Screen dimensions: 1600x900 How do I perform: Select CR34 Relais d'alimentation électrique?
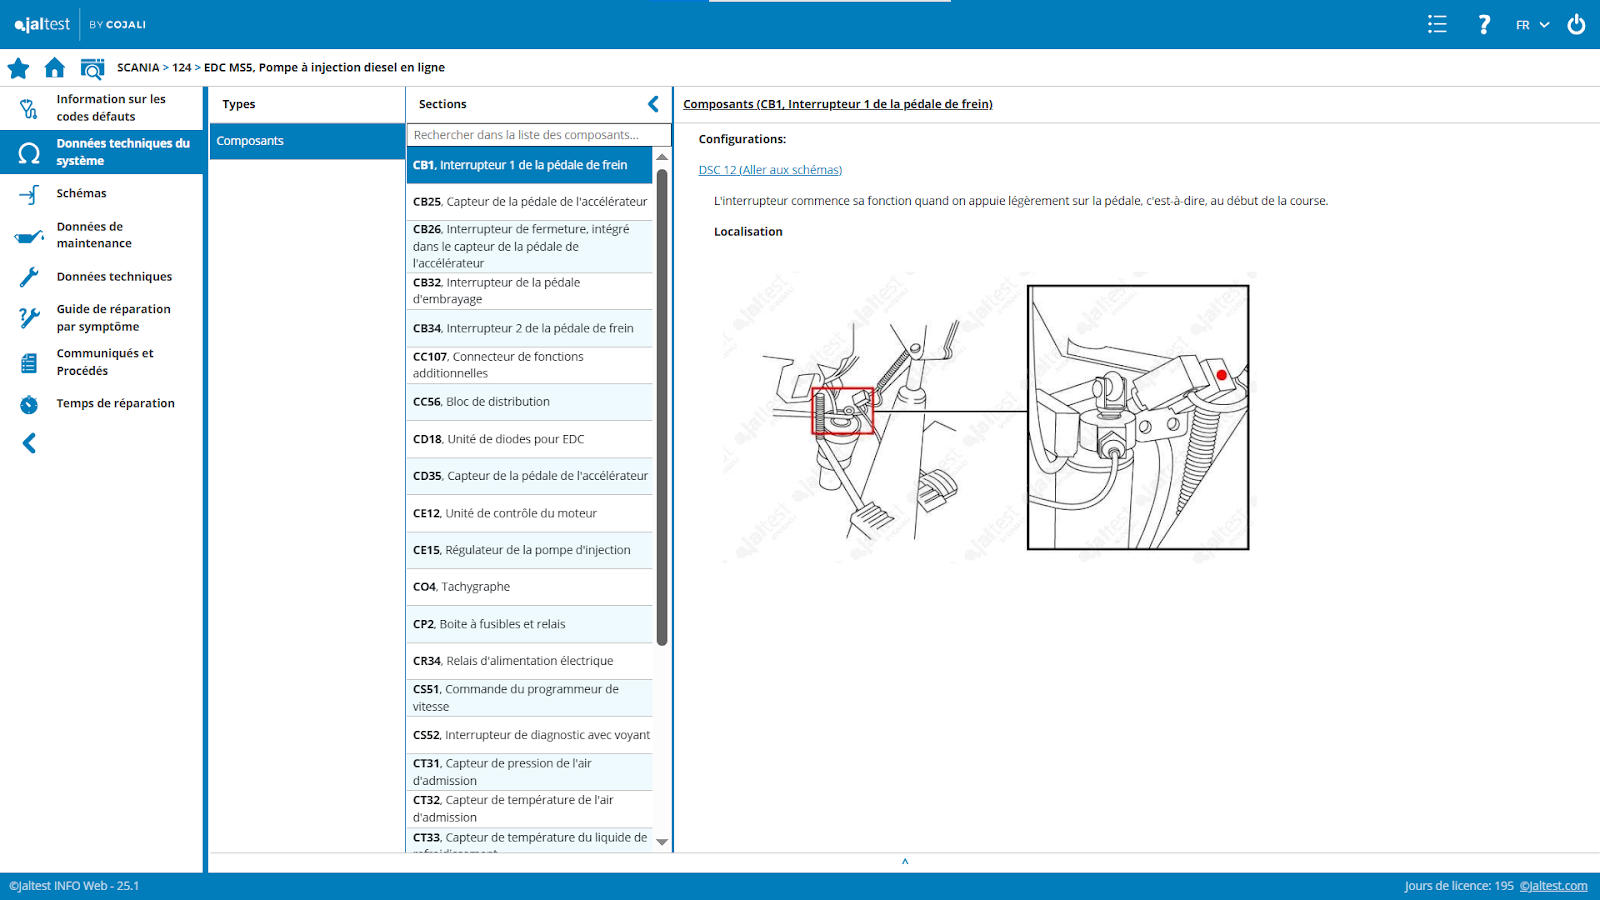[x=530, y=661]
